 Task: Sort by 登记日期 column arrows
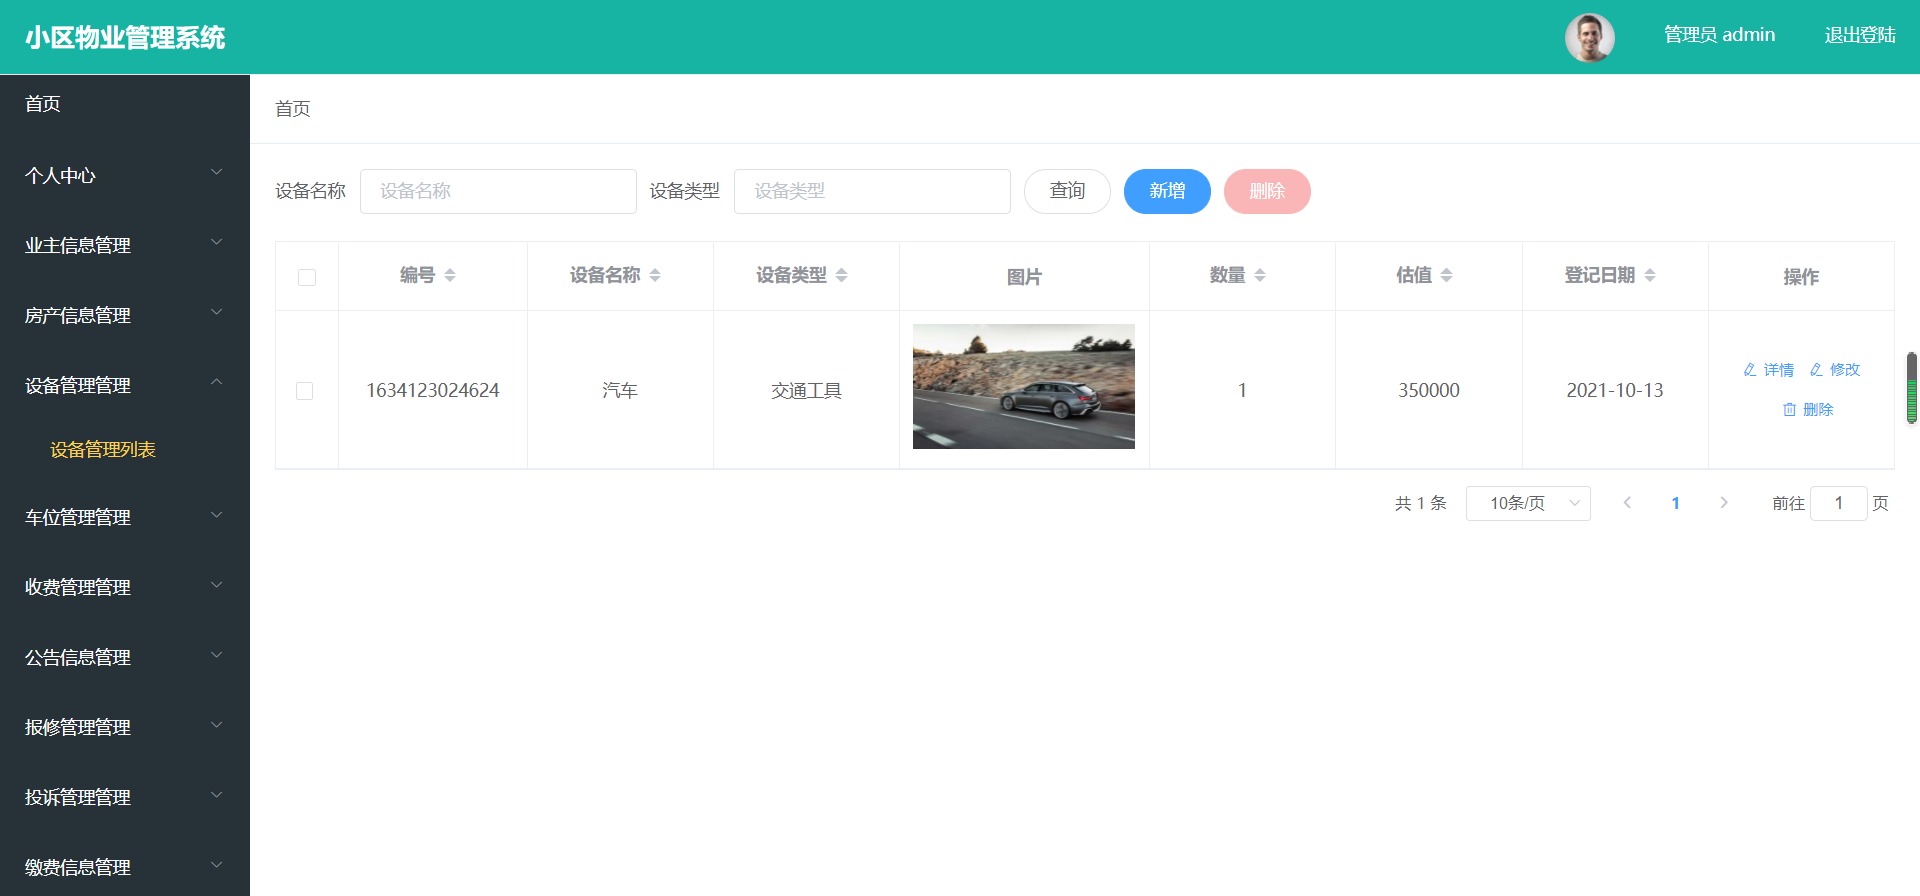pyautogui.click(x=1650, y=275)
